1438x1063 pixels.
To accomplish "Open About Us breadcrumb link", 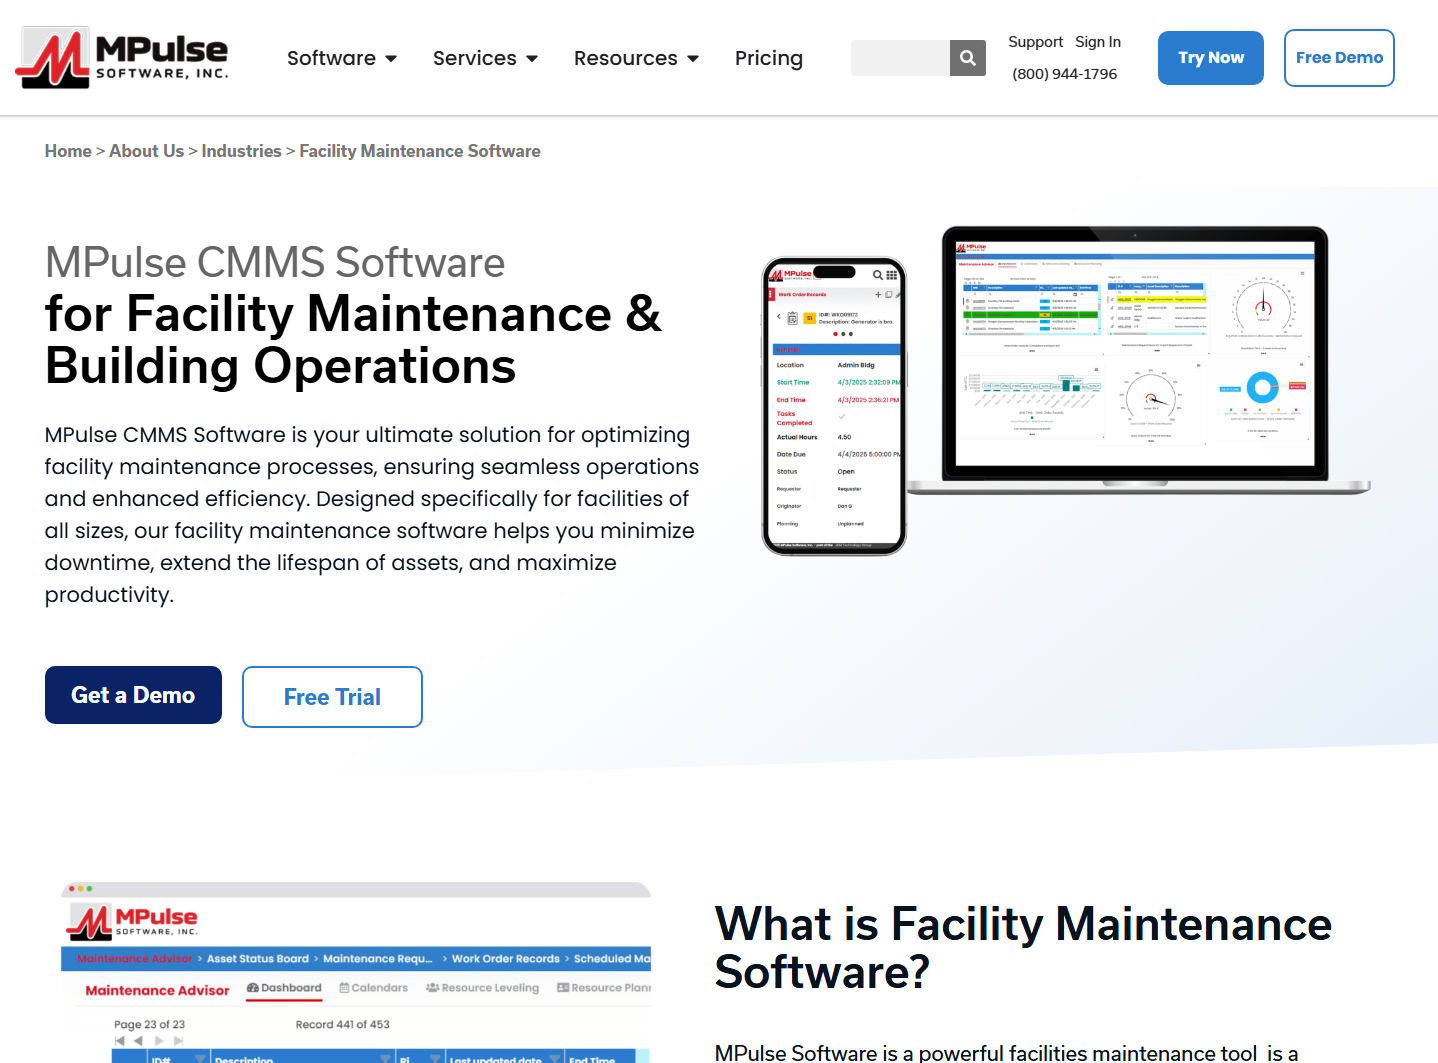I will click(x=146, y=151).
